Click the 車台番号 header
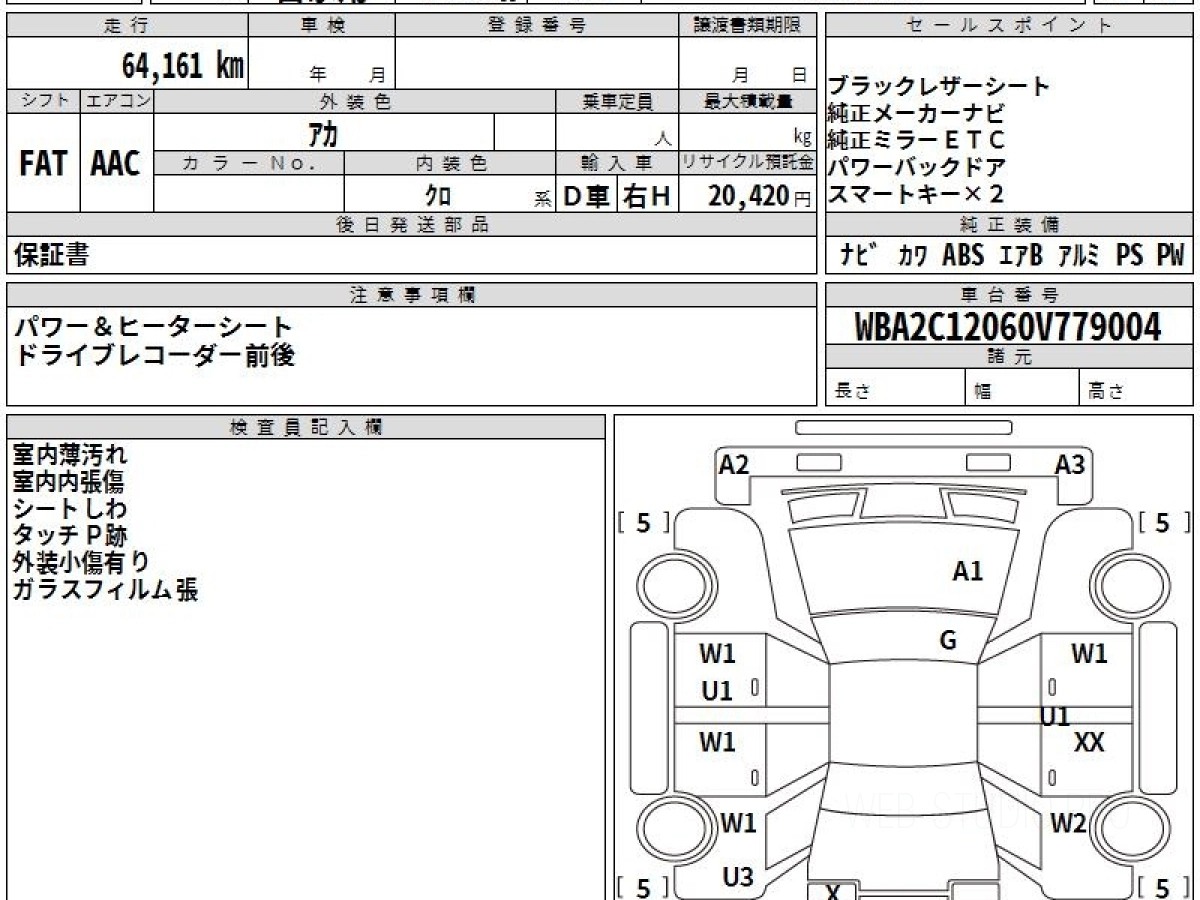Screen dimensions: 1200x900 [x=1009, y=294]
